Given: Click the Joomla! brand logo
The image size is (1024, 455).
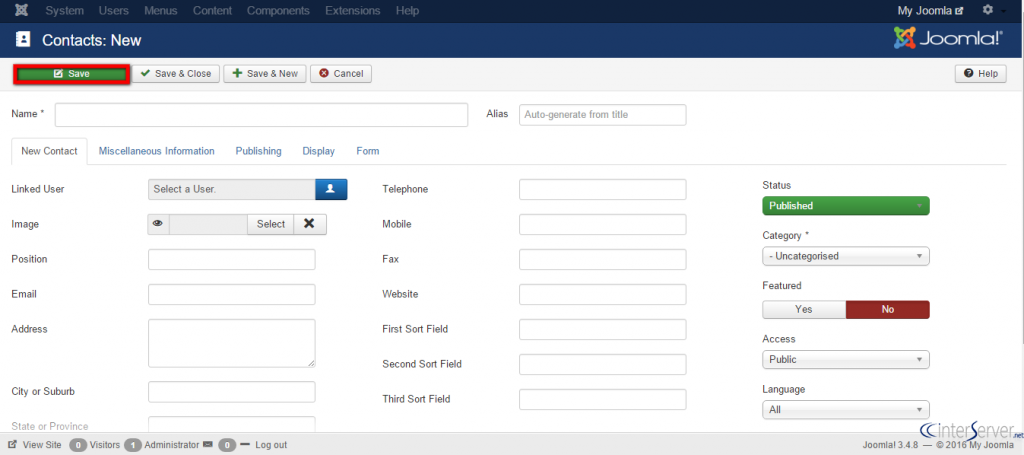Looking at the screenshot, I should 948,39.
